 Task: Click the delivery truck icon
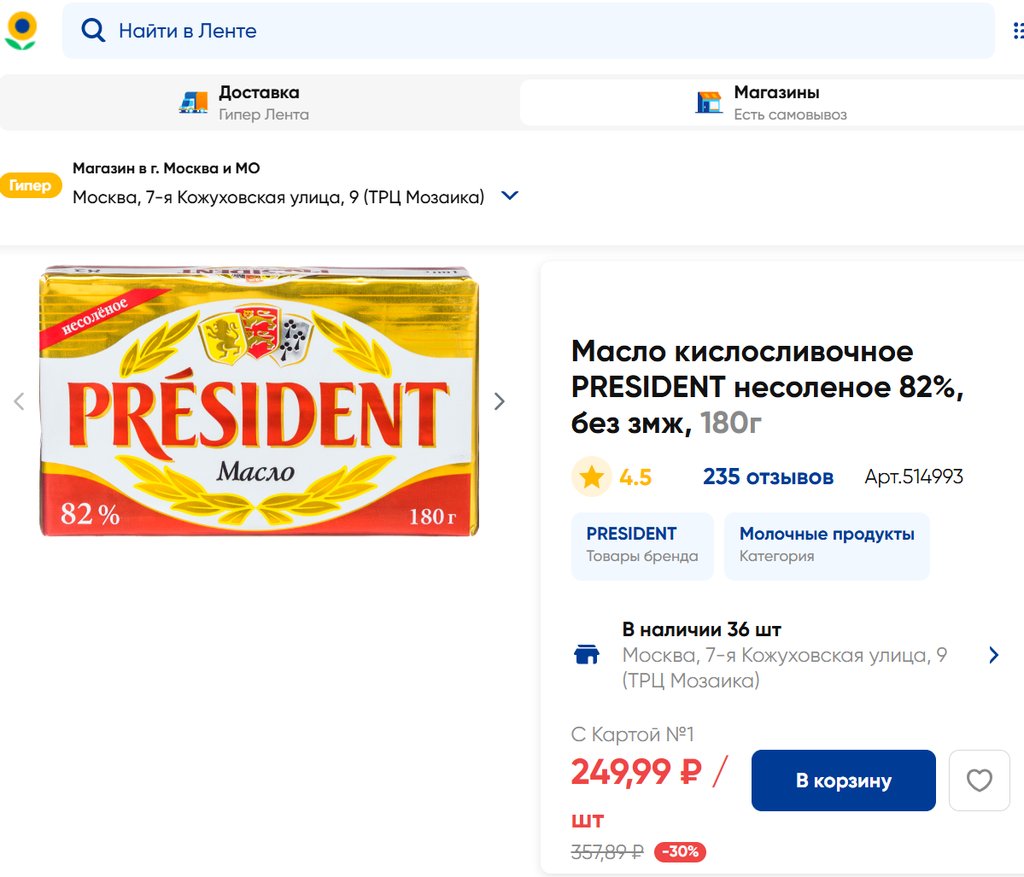click(x=193, y=102)
